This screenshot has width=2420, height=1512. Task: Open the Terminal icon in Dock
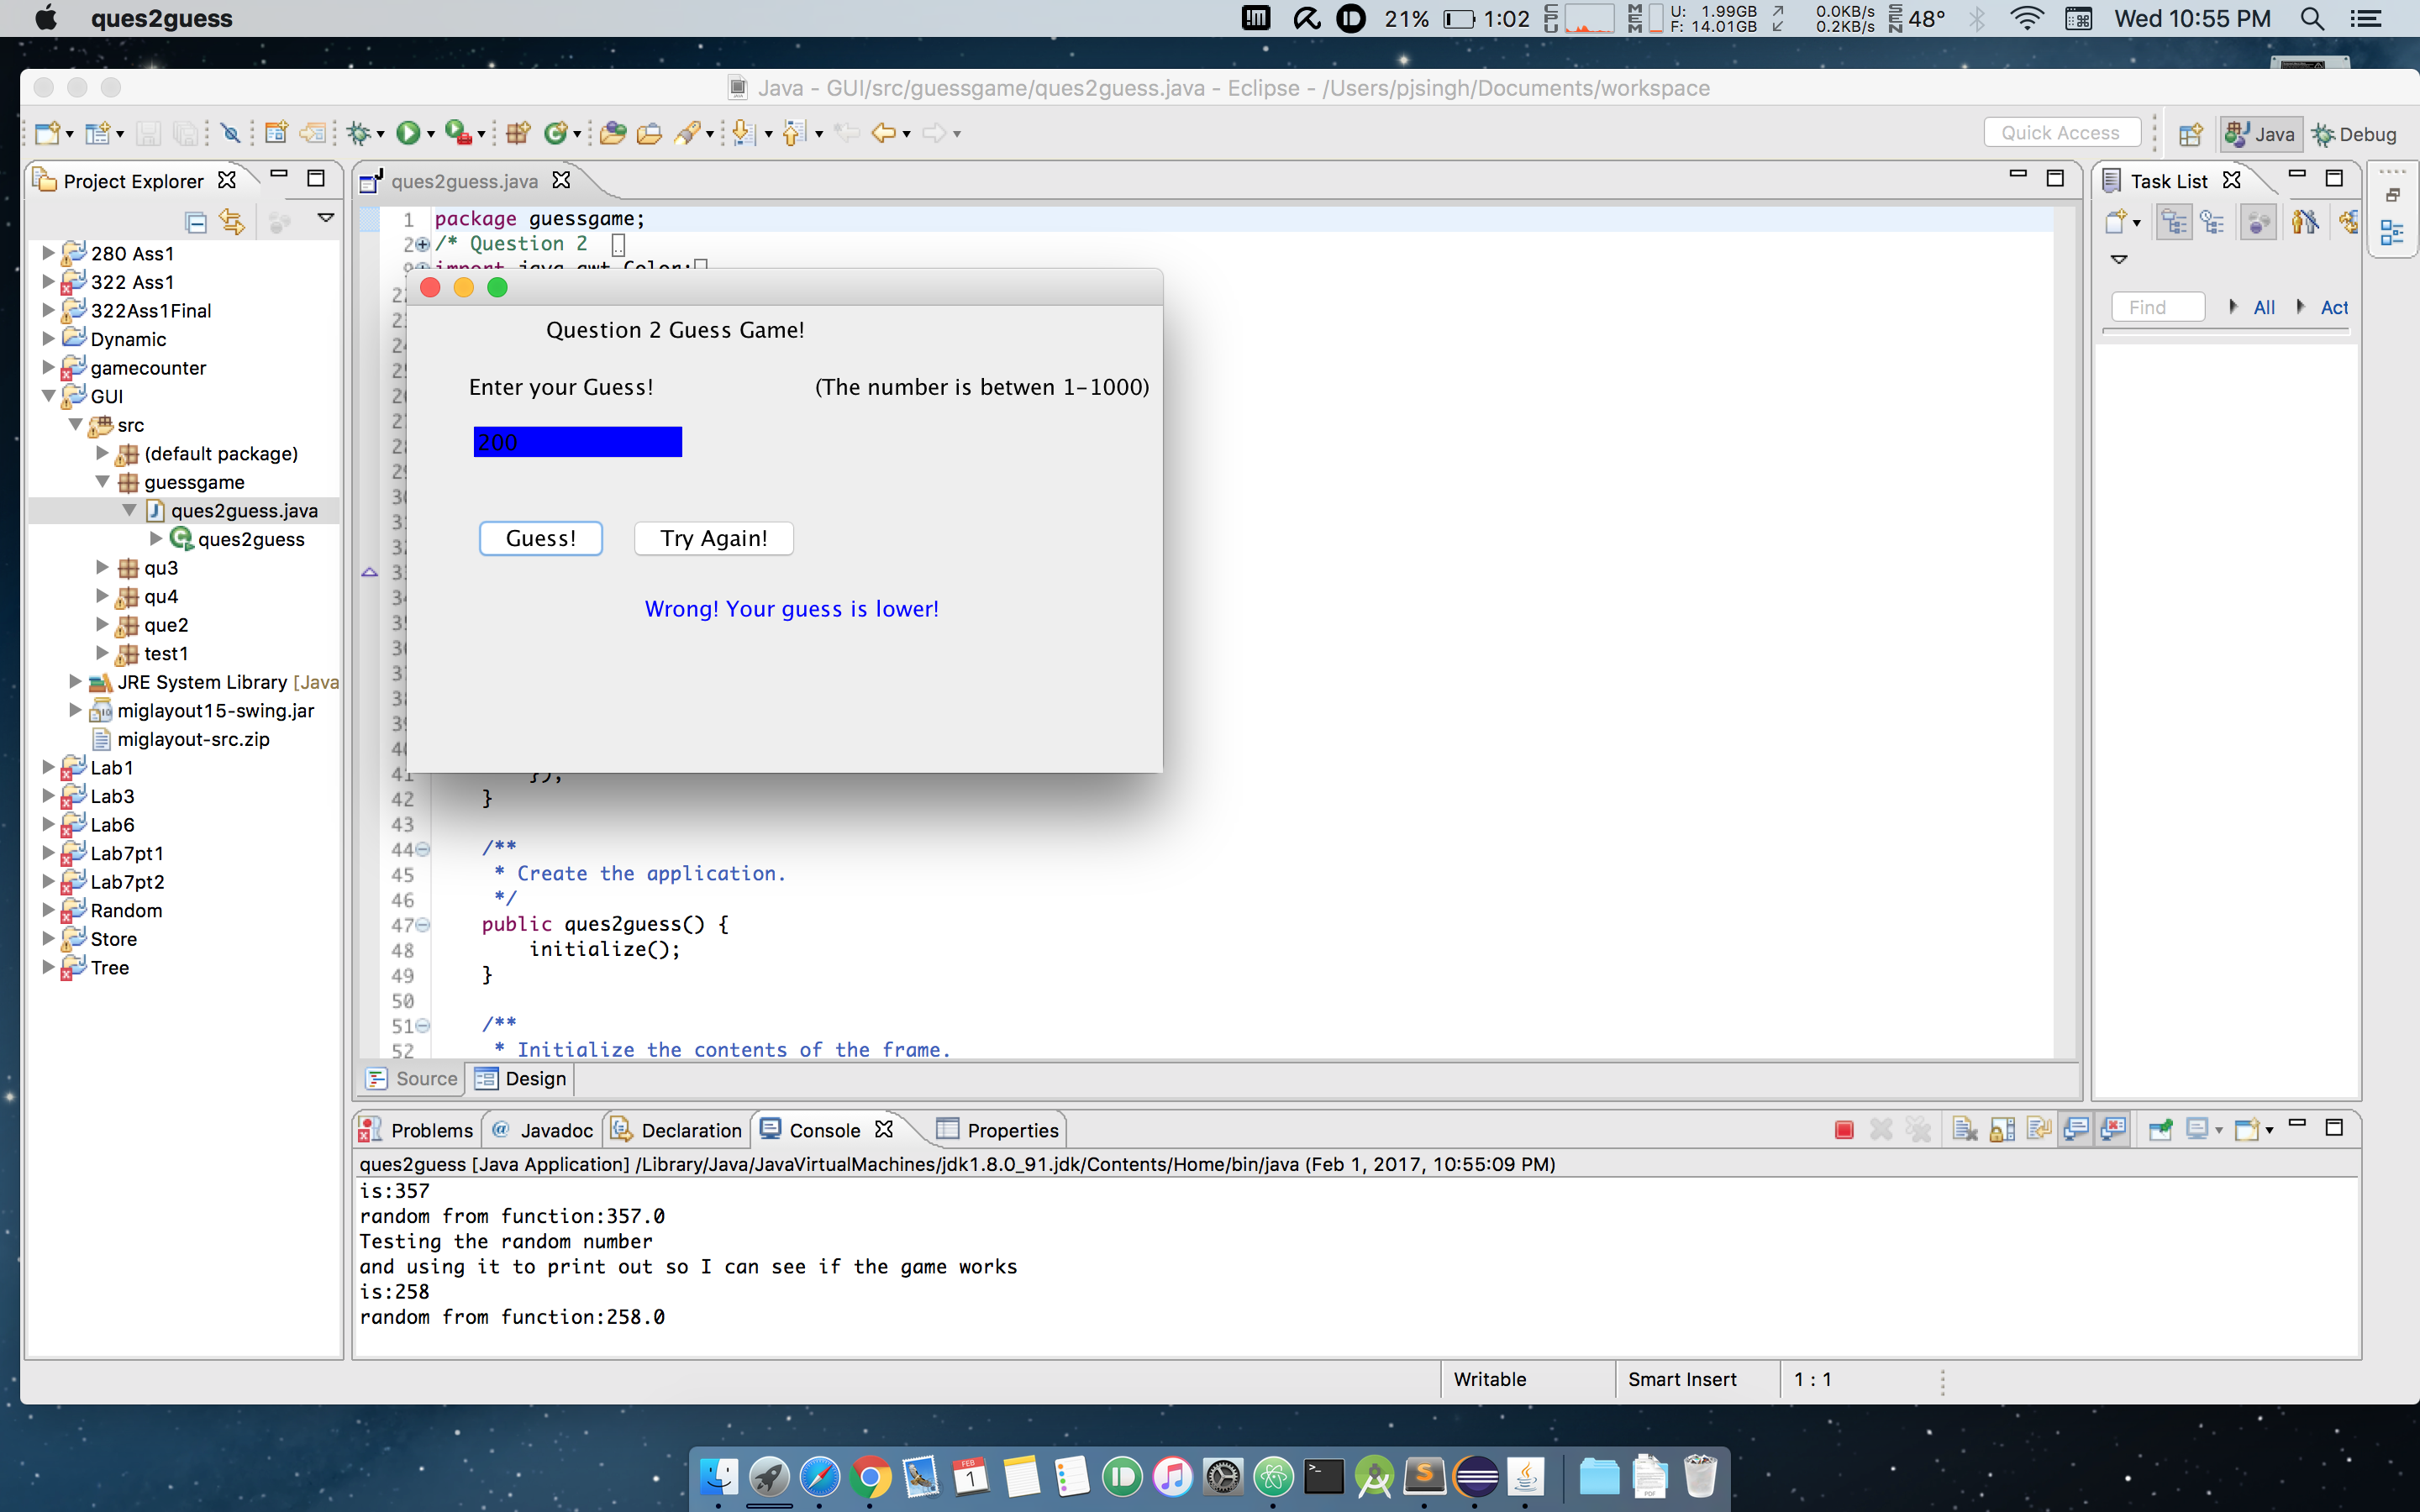[x=1324, y=1477]
